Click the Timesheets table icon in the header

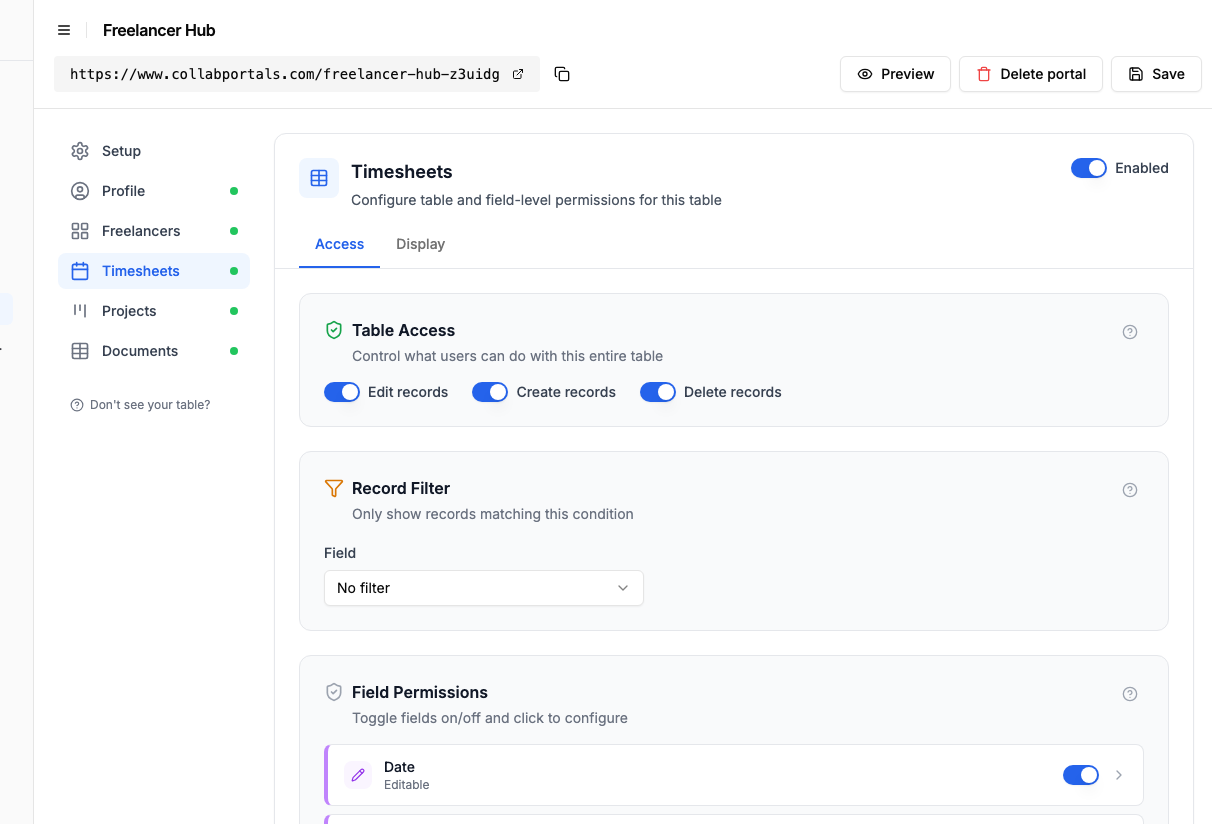[x=319, y=178]
